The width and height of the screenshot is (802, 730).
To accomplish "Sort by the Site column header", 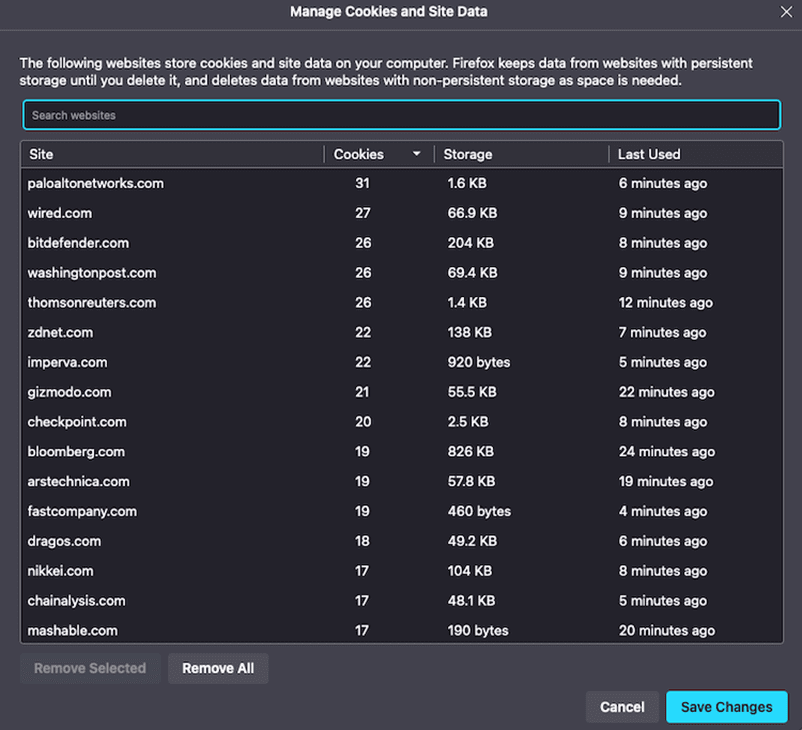I will [170, 154].
